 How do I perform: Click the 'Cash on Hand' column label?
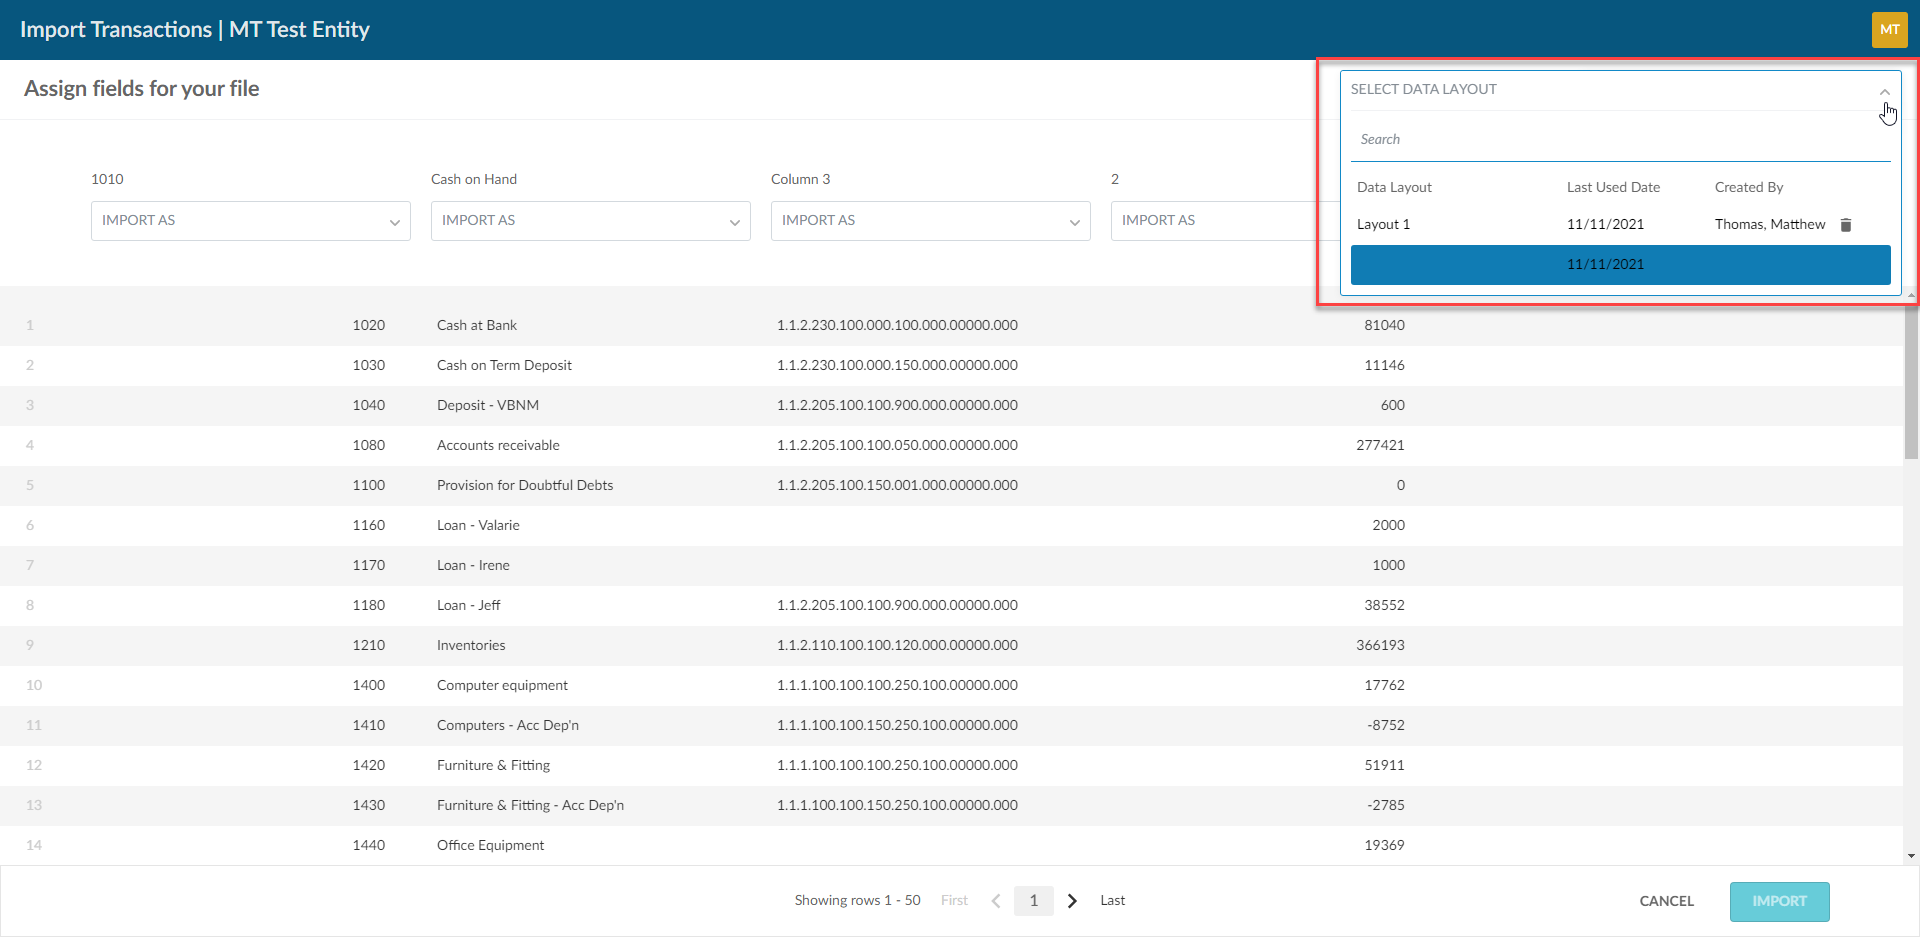(x=474, y=180)
